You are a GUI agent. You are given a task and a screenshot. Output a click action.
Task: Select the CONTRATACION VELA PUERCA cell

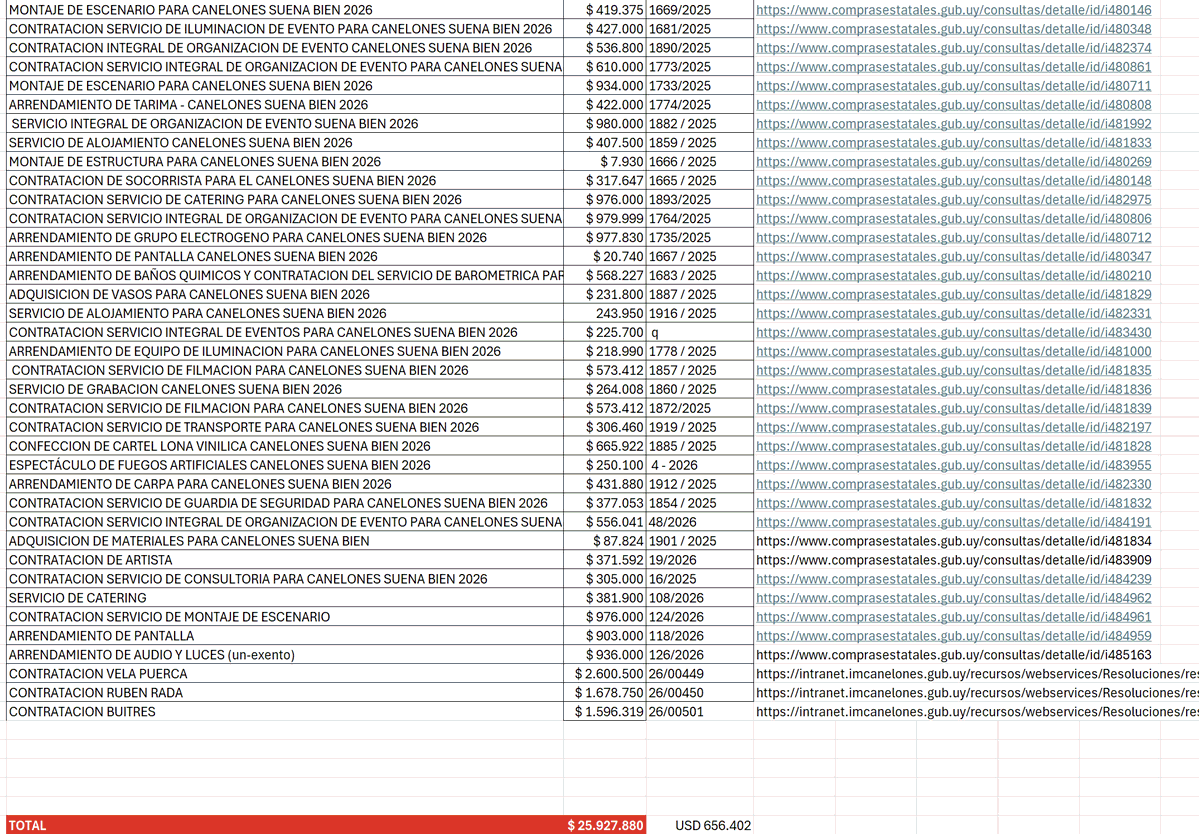click(284, 674)
